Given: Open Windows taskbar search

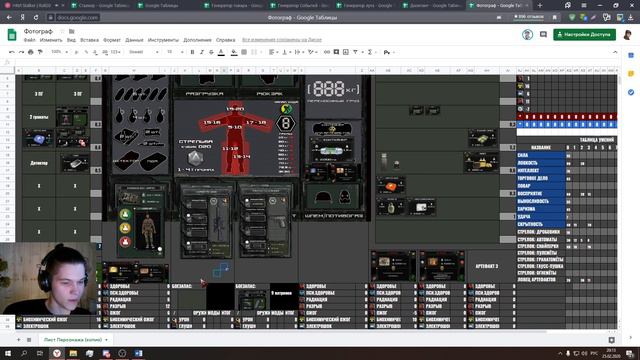Looking at the screenshot, I should tap(24, 353).
